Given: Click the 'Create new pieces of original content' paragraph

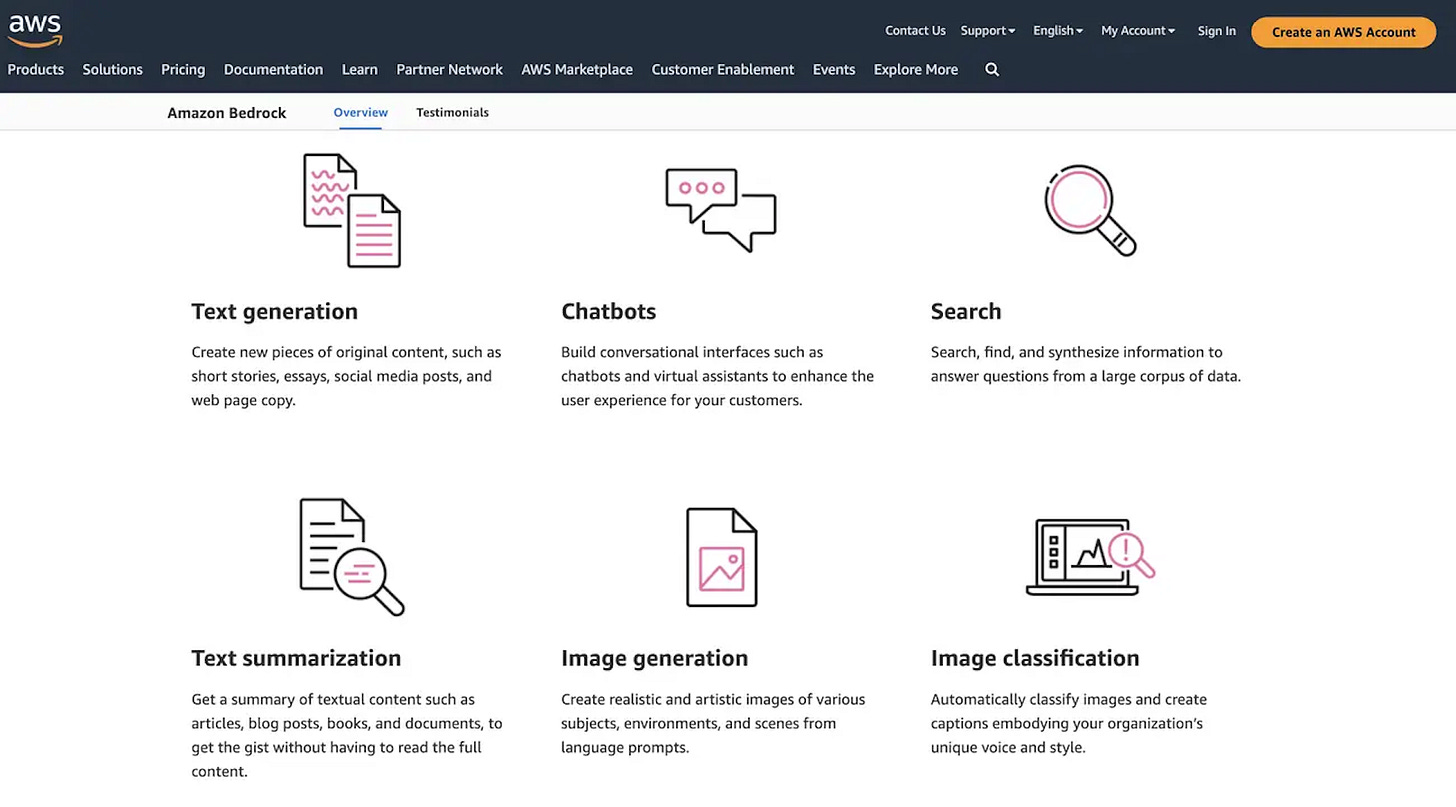Looking at the screenshot, I should [x=346, y=376].
